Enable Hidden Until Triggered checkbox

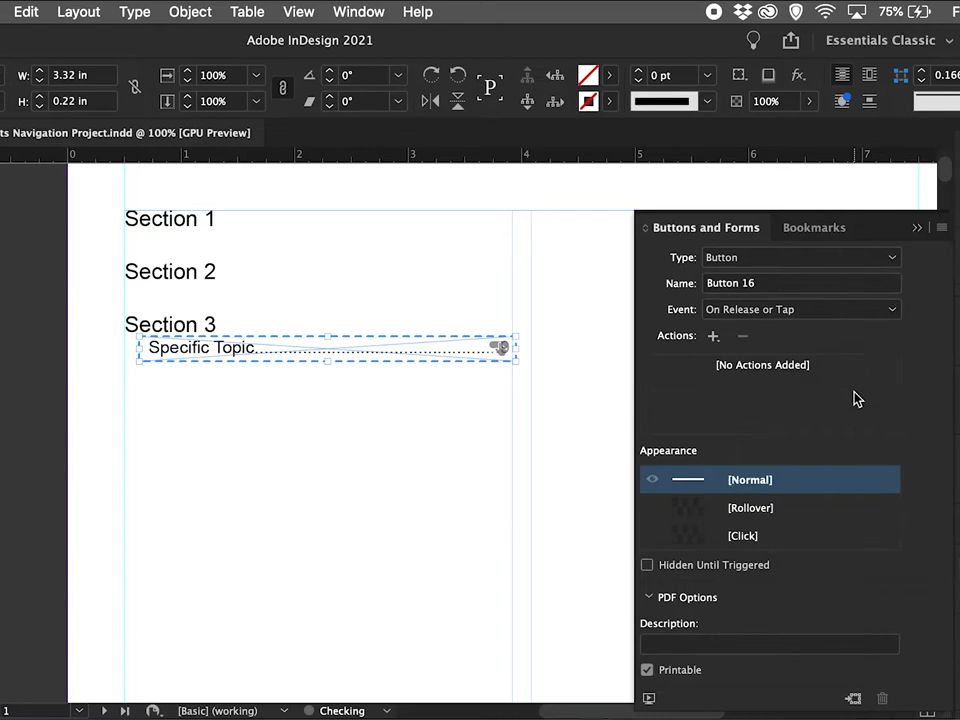(647, 565)
